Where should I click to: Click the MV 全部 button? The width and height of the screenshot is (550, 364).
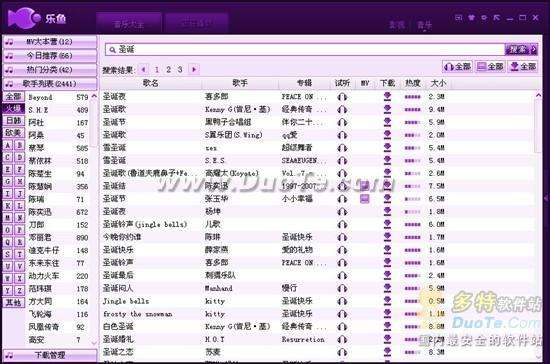490,66
